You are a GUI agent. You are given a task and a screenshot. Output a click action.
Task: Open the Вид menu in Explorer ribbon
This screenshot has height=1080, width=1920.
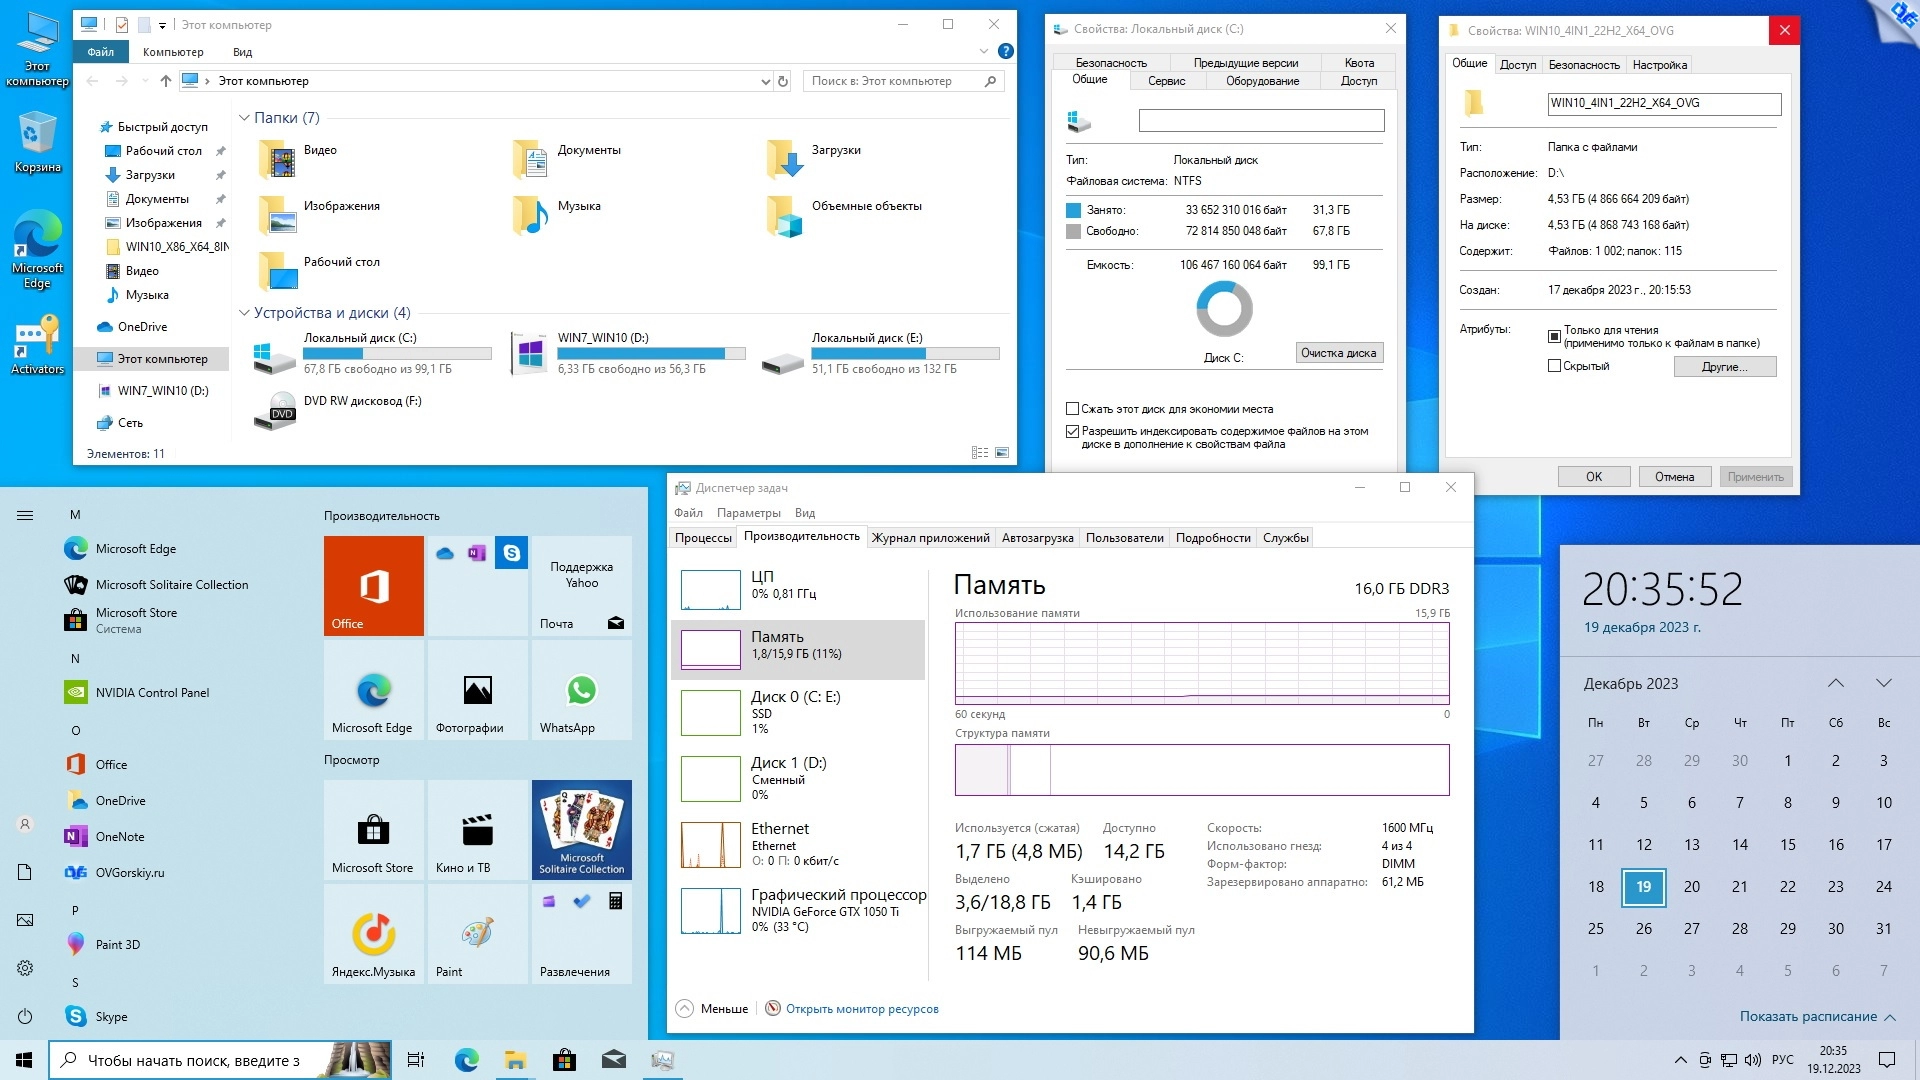tap(242, 52)
